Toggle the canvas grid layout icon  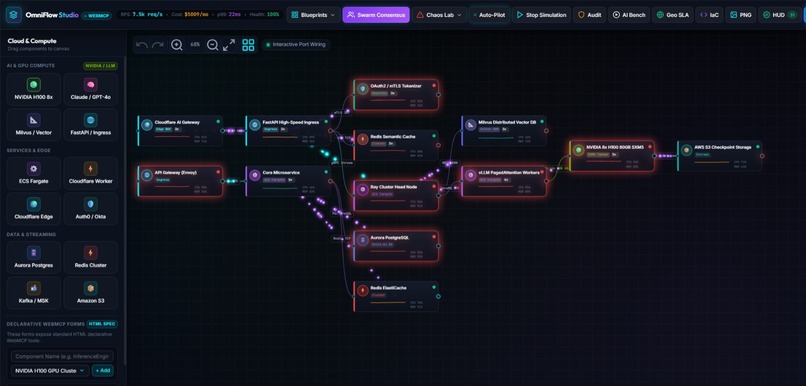[x=248, y=45]
